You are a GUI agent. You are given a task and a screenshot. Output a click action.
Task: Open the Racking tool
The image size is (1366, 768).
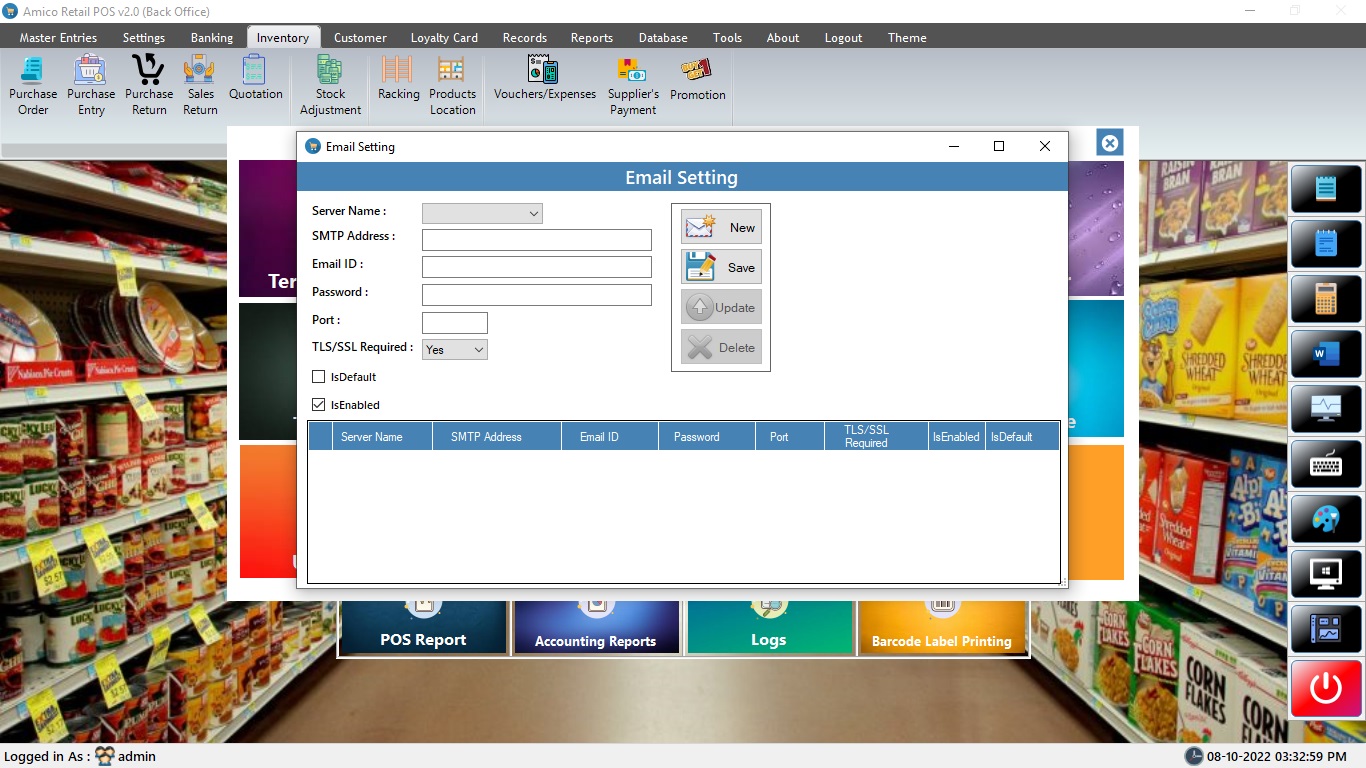point(398,80)
